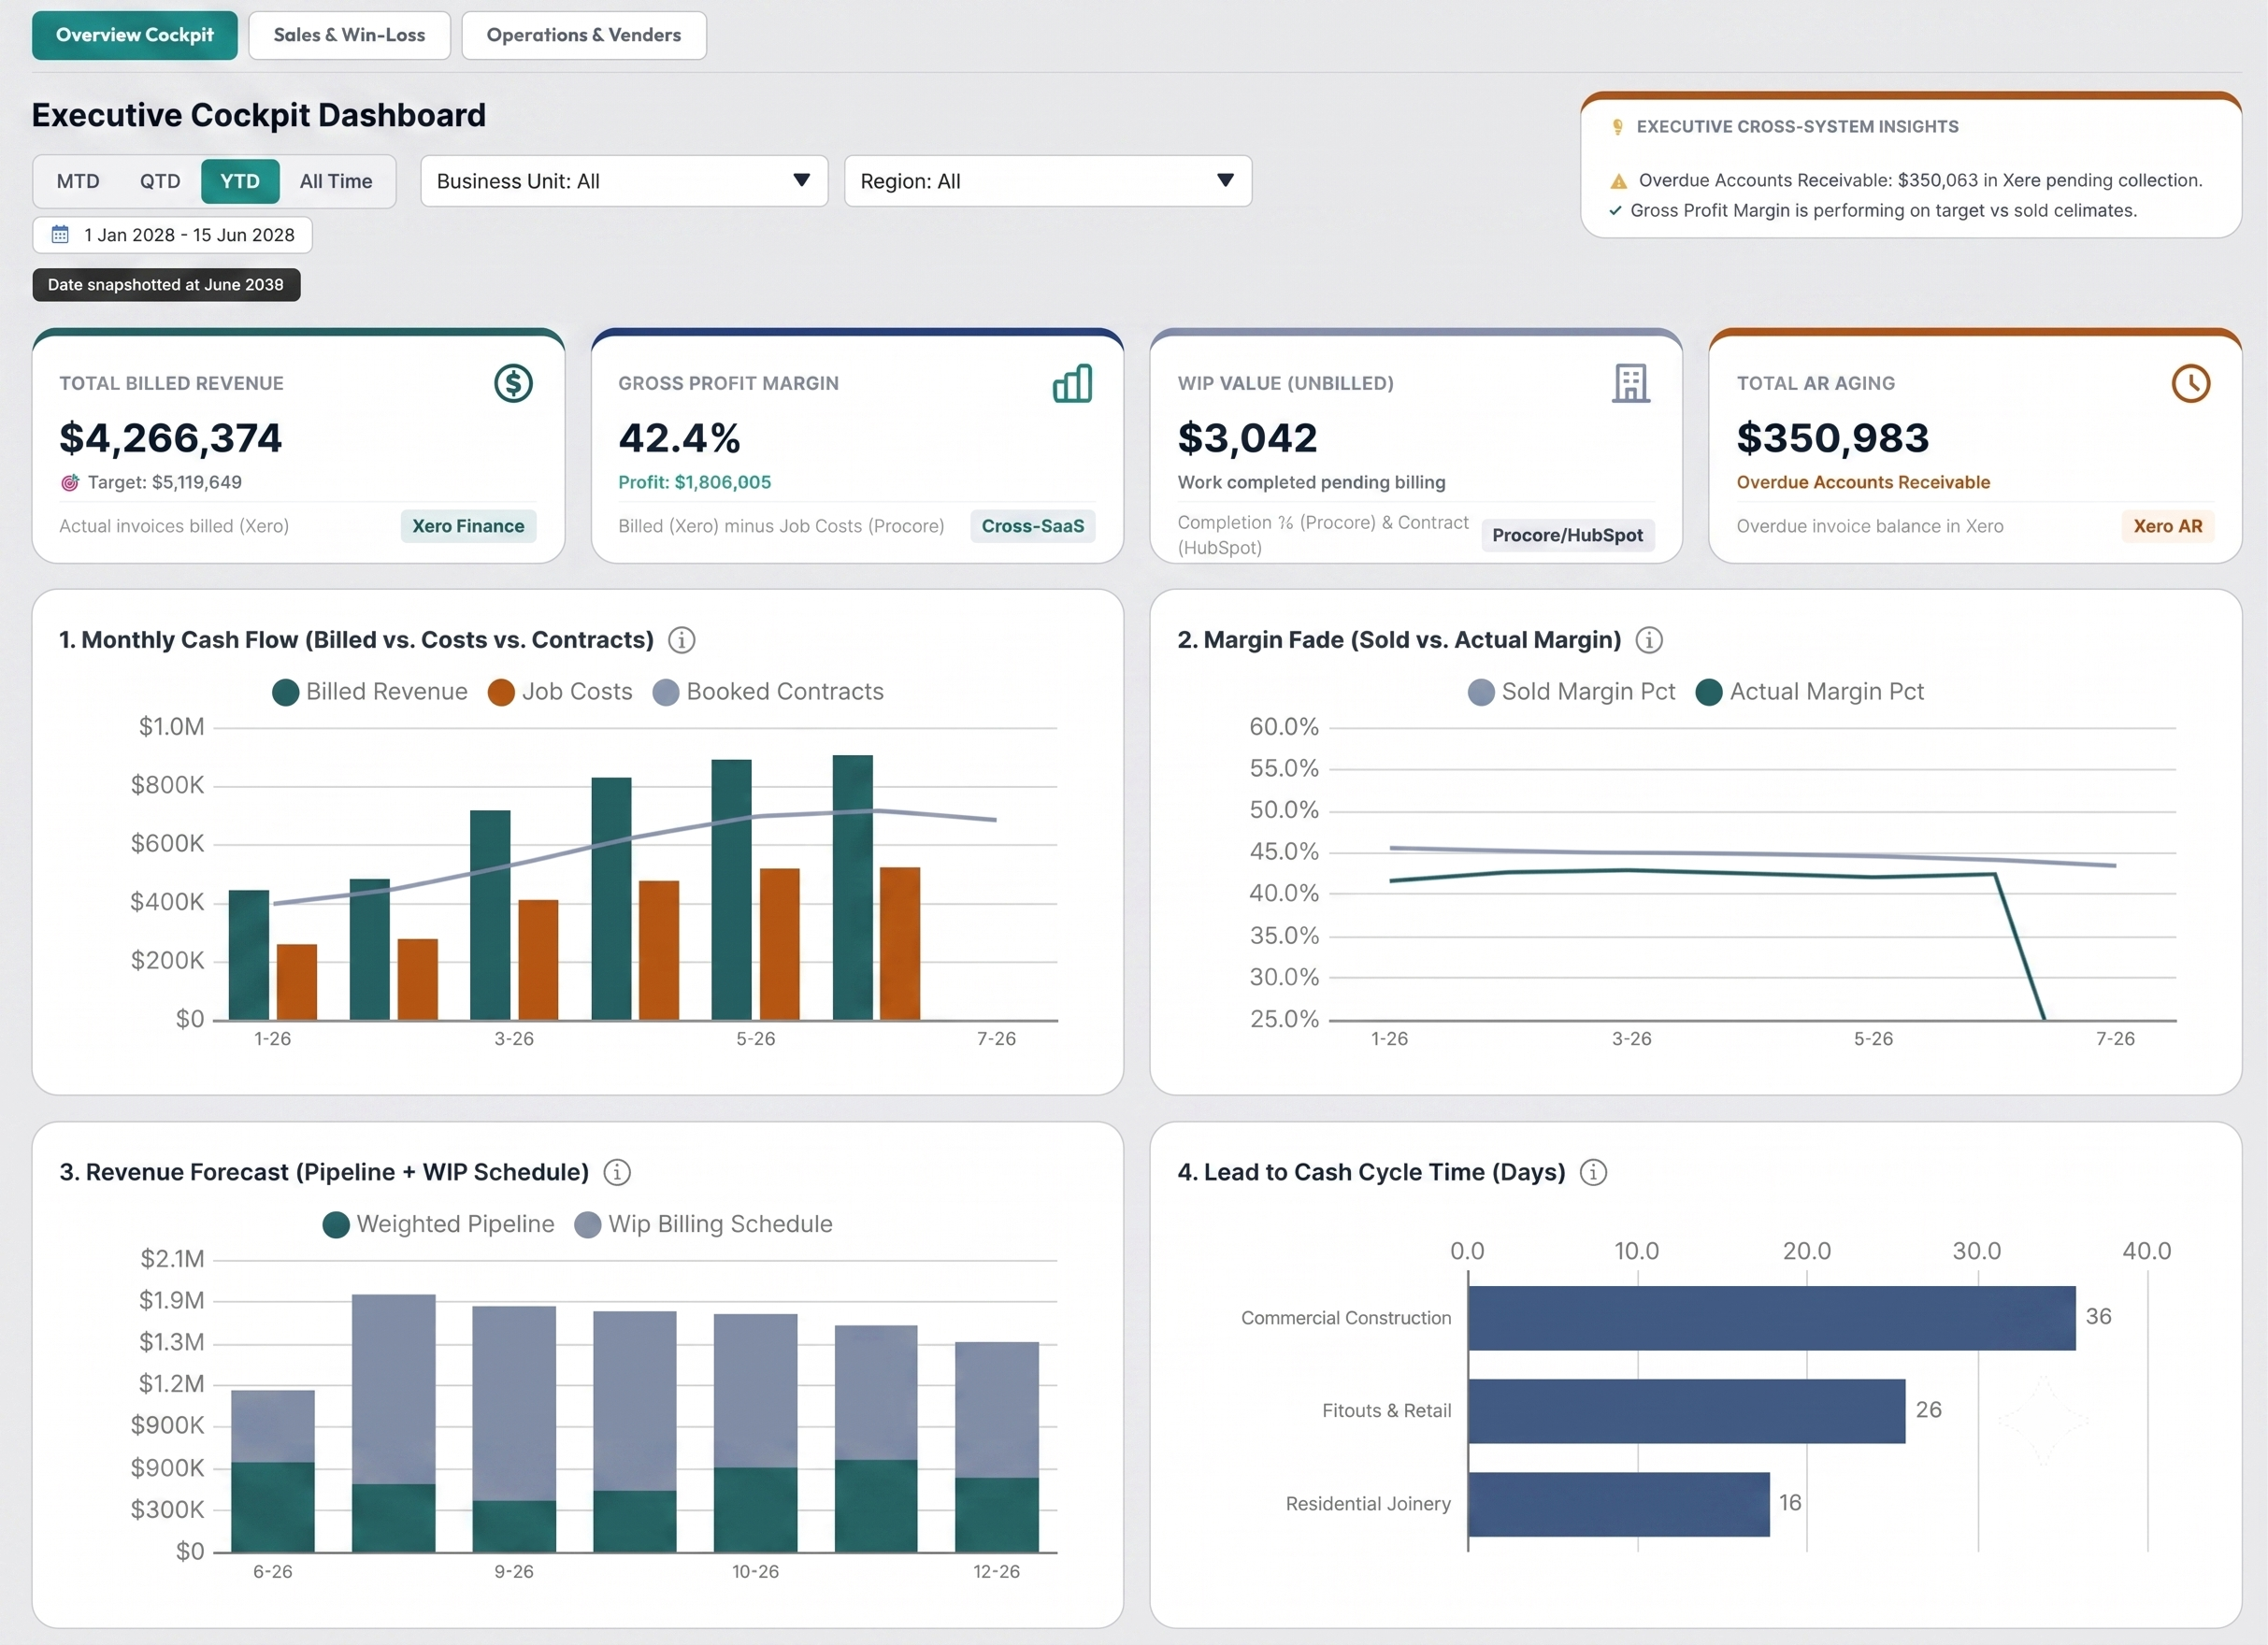Toggle Weighted Pipeline legend series

pyautogui.click(x=438, y=1224)
